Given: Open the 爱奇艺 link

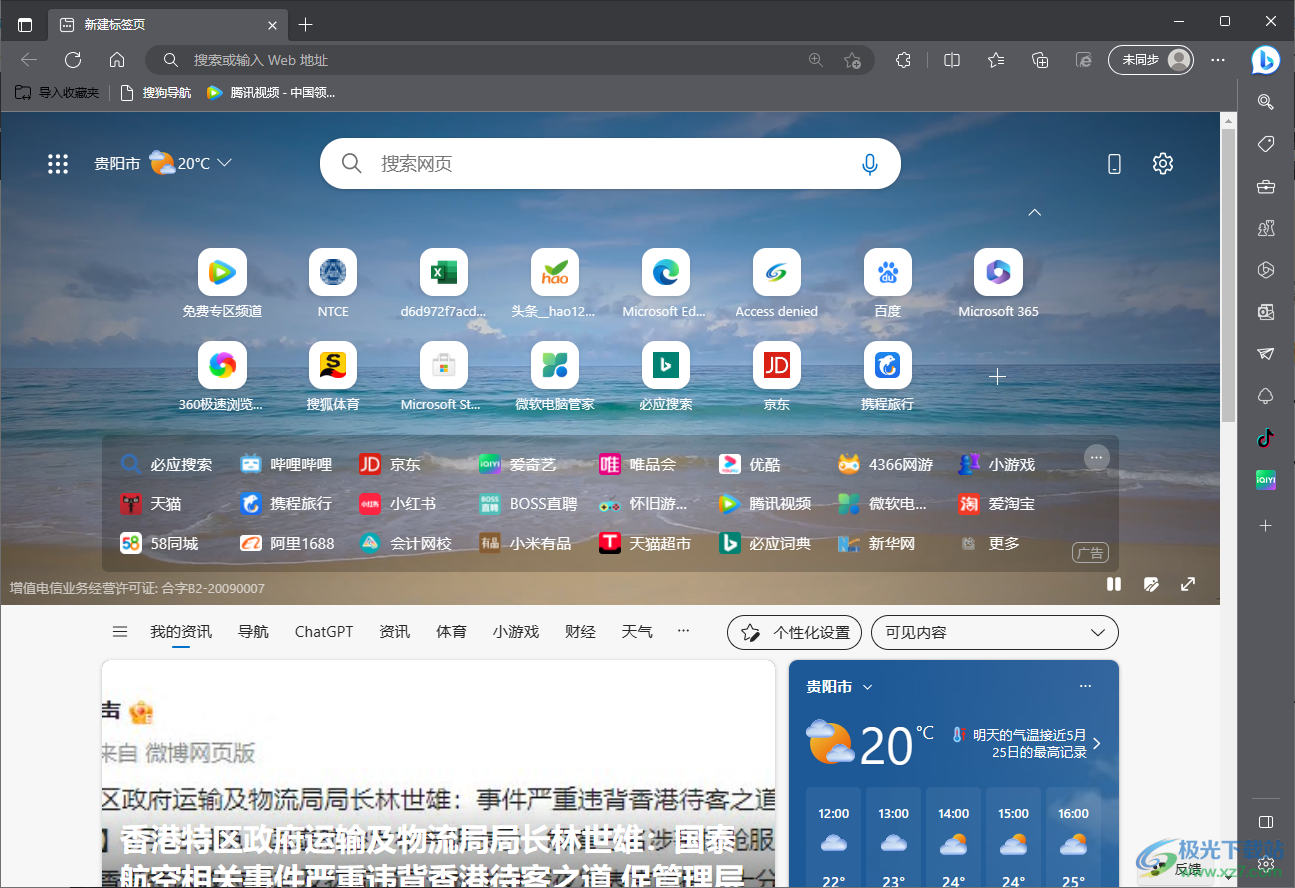Looking at the screenshot, I should pos(517,464).
